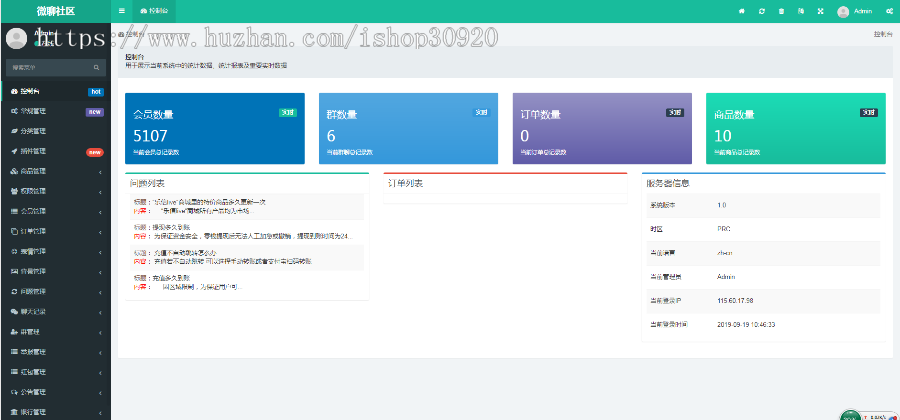Click the group icon beside 权限管理
The image size is (900, 420).
pyautogui.click(x=14, y=191)
